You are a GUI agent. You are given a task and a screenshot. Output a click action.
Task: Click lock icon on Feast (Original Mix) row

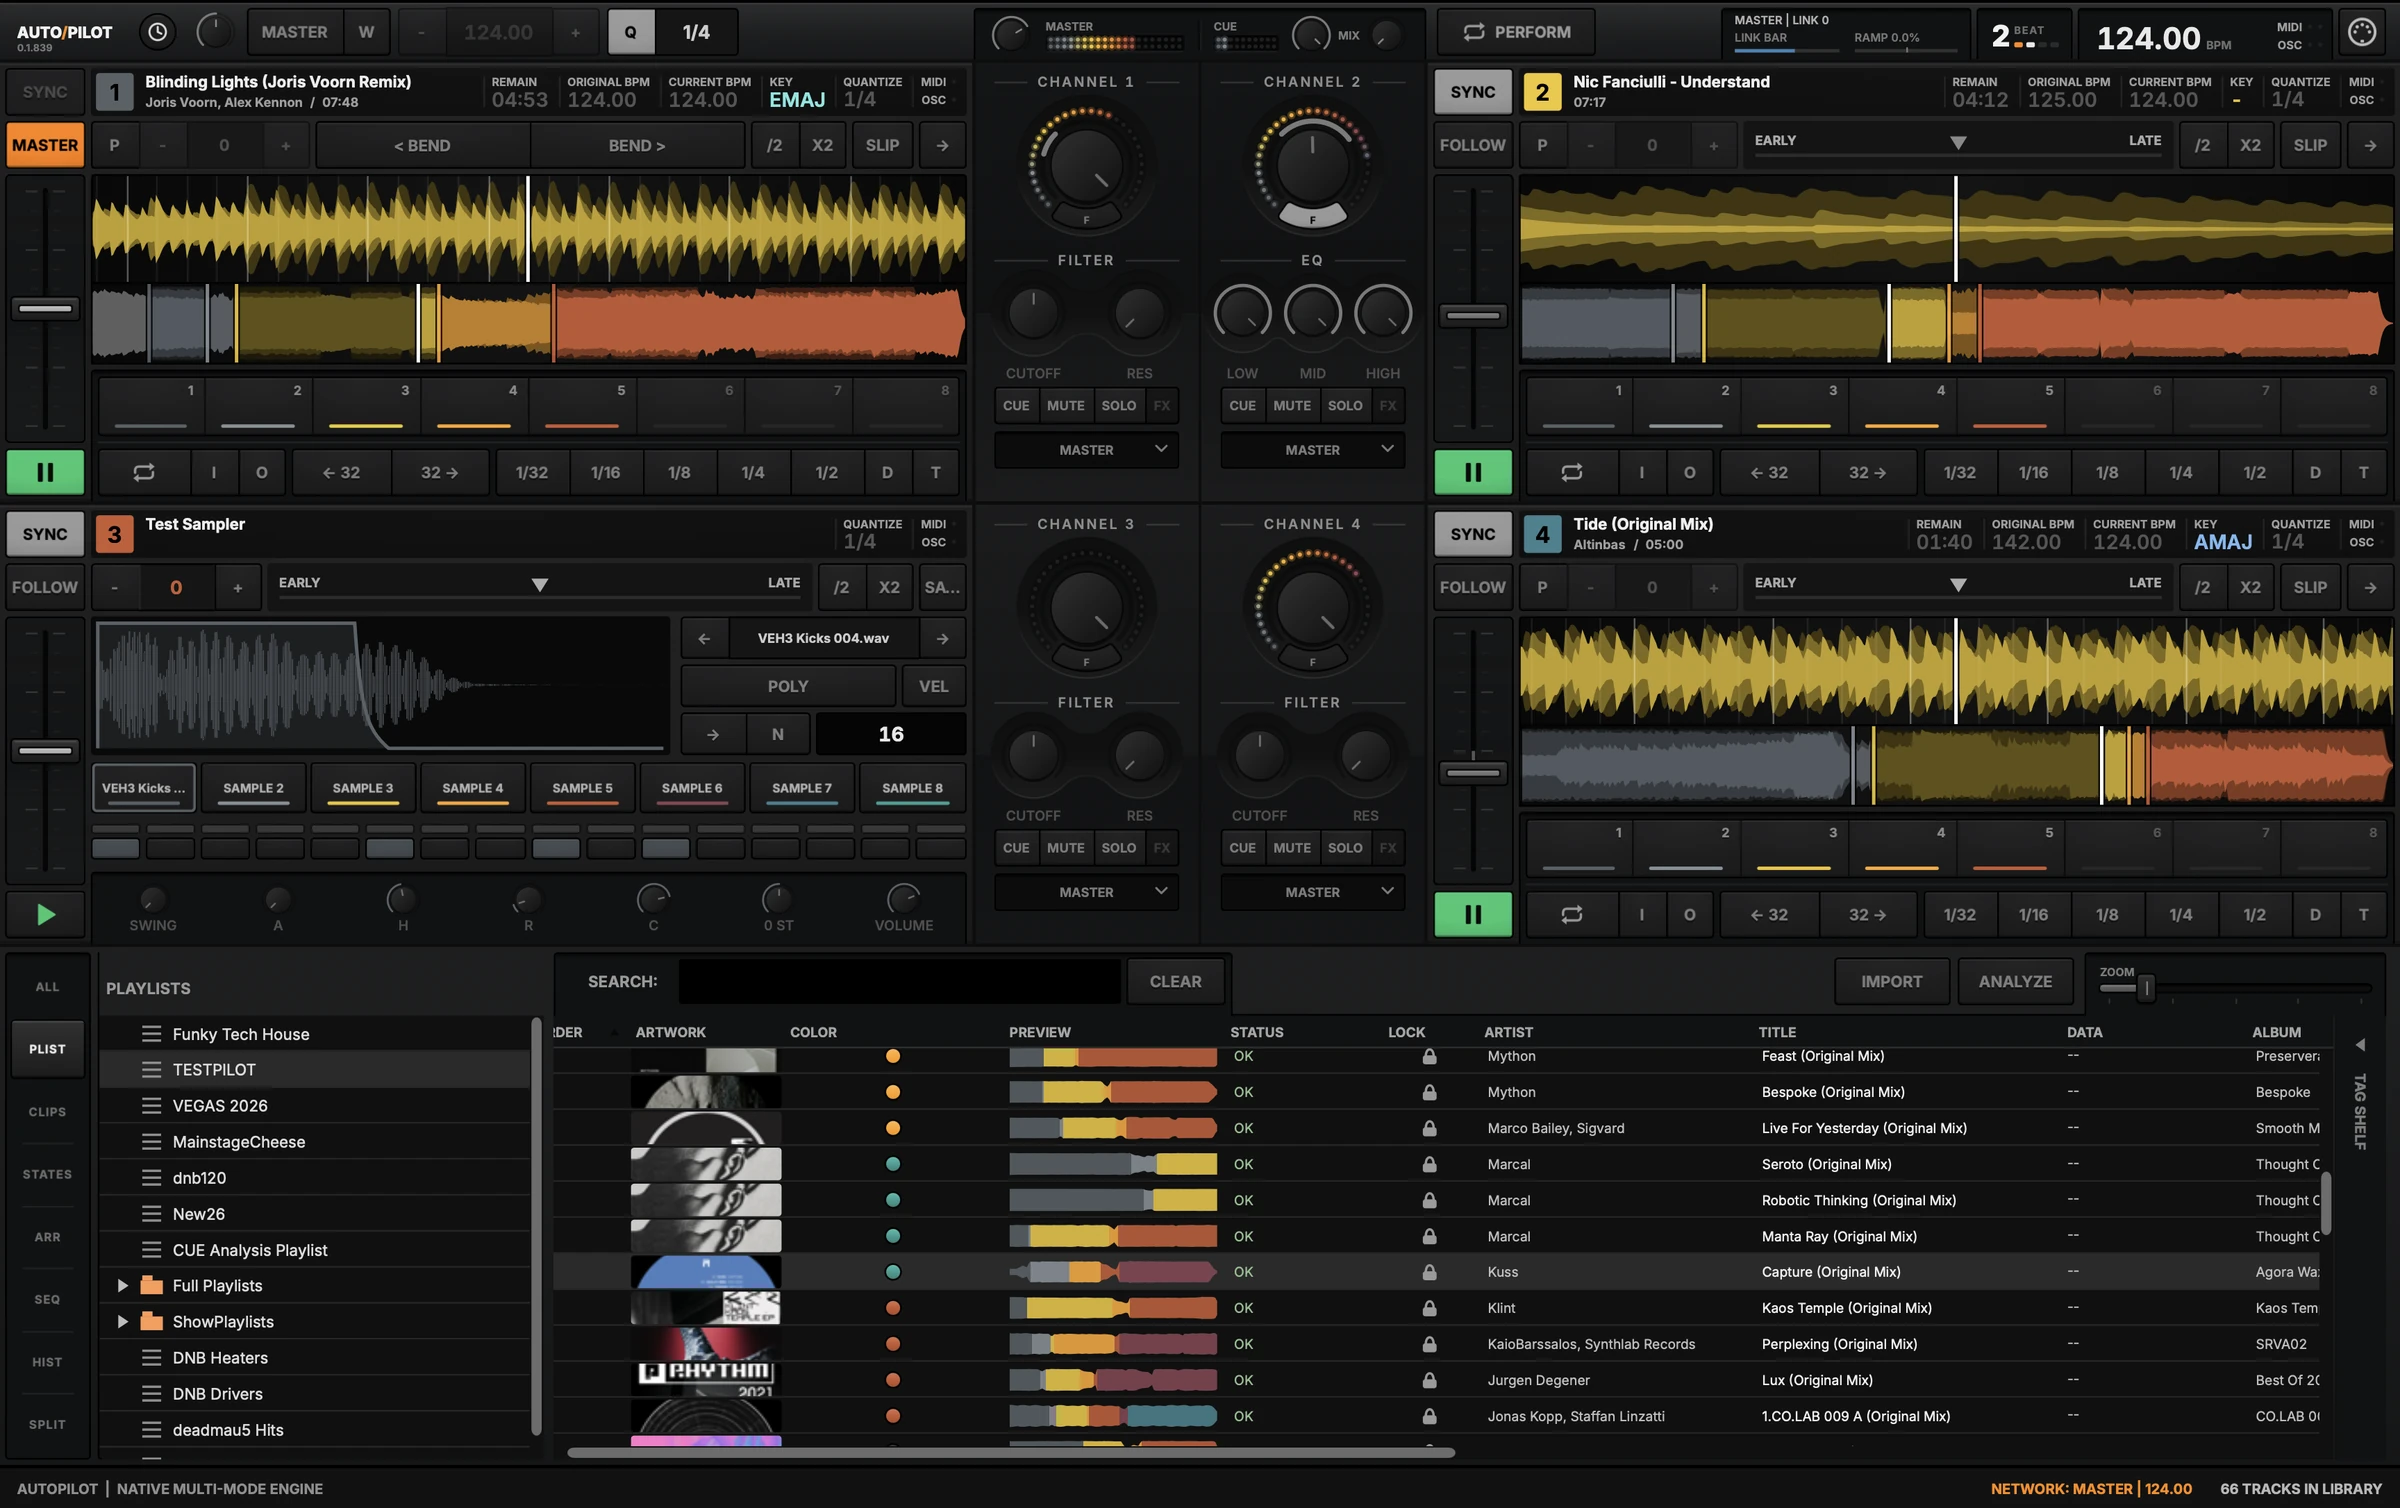coord(1429,1056)
